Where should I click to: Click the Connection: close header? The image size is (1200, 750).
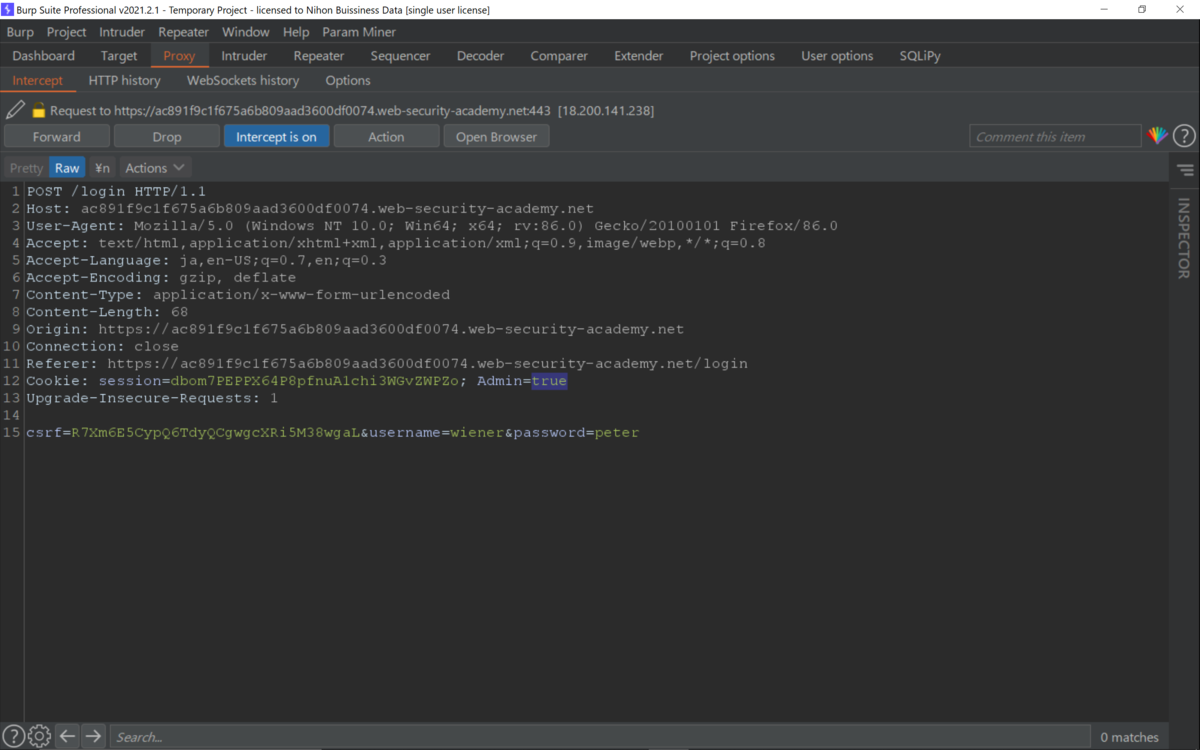coord(103,346)
